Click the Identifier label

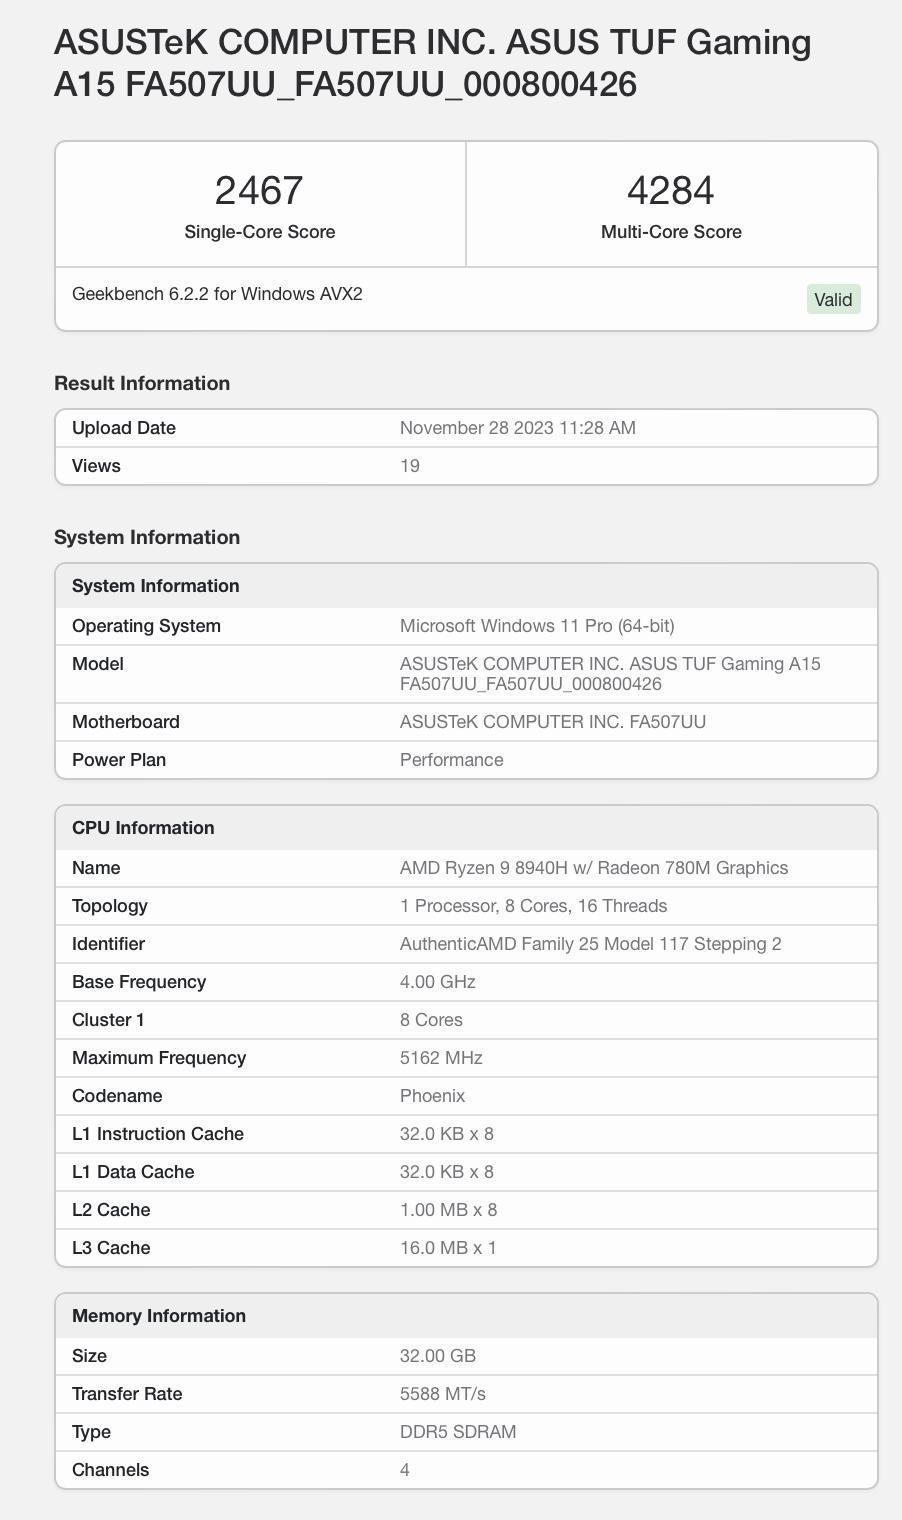pos(108,944)
